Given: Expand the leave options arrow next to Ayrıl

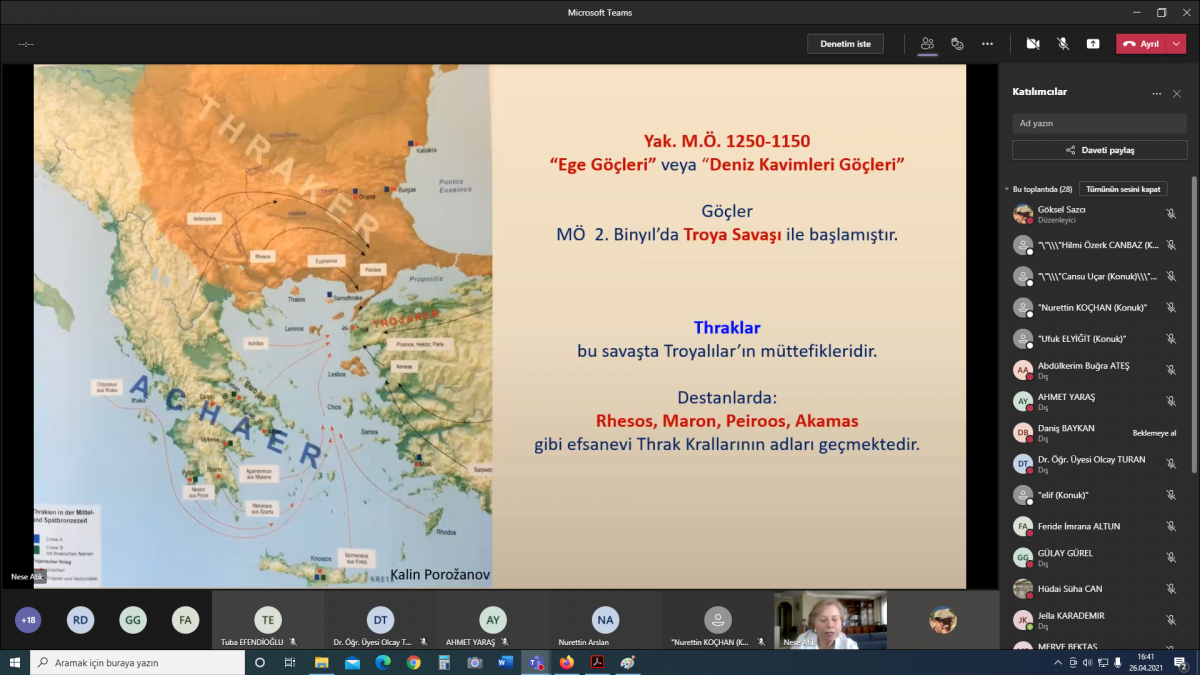Looking at the screenshot, I should click(1176, 44).
